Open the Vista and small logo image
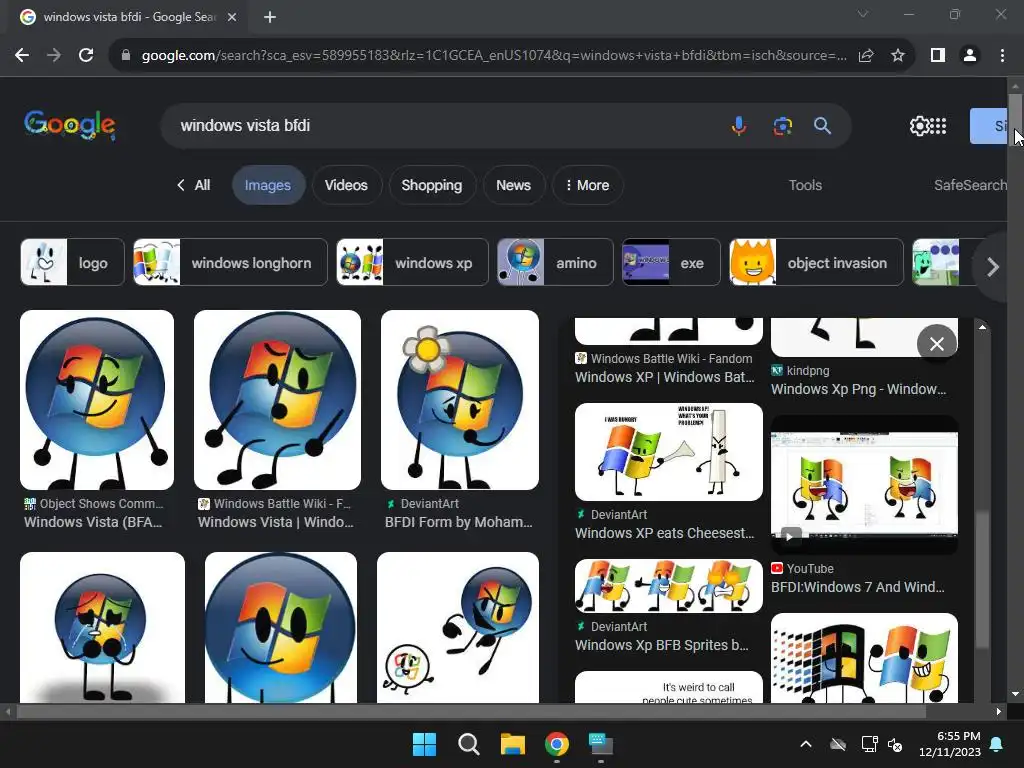Image resolution: width=1024 pixels, height=768 pixels. point(458,628)
